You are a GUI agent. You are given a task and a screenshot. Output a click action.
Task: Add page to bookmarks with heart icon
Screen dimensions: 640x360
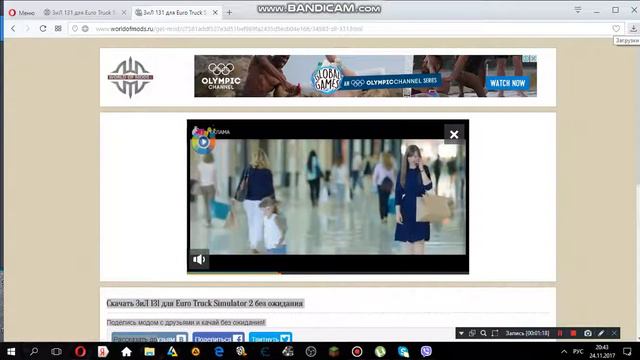[x=616, y=29]
